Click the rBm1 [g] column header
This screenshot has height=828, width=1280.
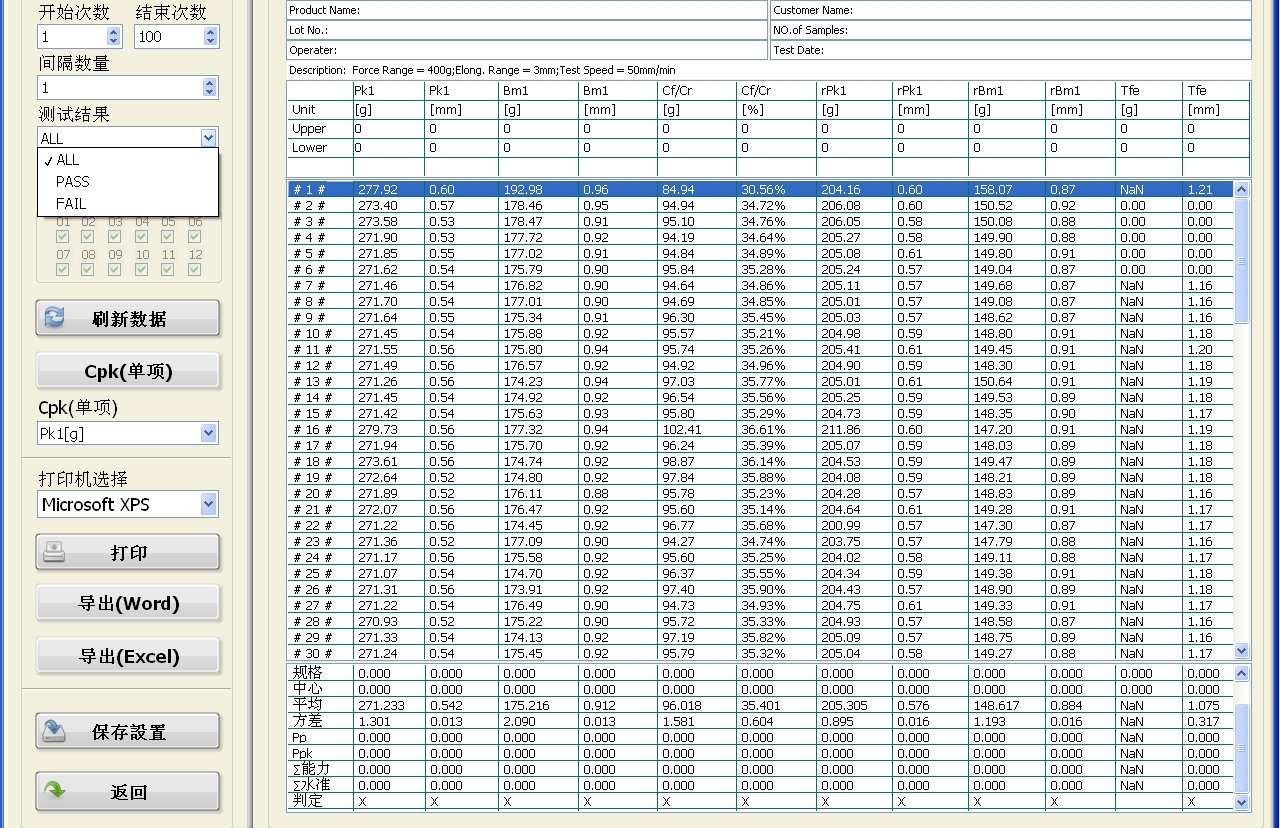(x=1007, y=100)
